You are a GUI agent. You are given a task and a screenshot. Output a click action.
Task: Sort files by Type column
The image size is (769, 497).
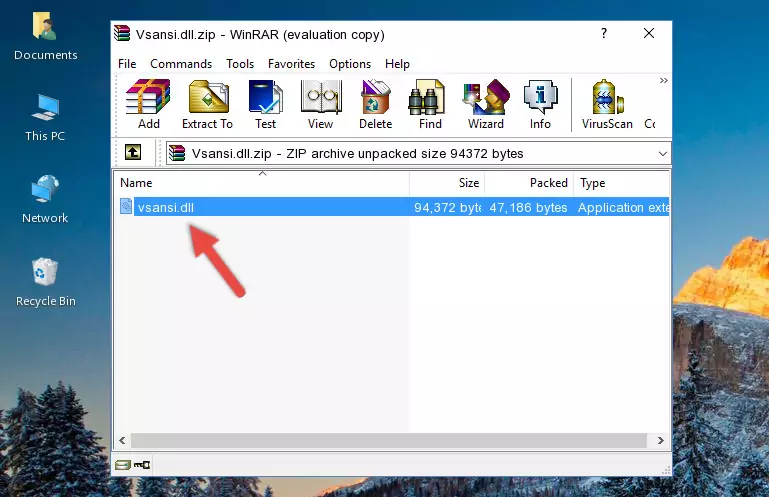click(x=621, y=183)
